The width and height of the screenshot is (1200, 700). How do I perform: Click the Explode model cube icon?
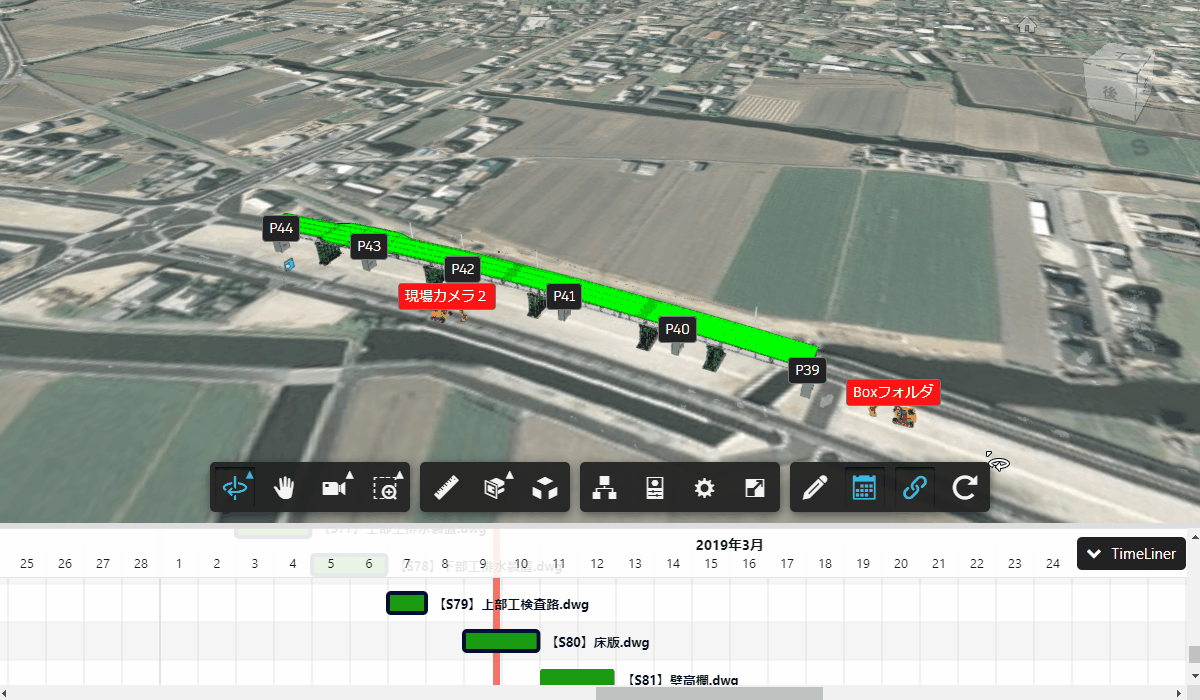click(x=544, y=488)
